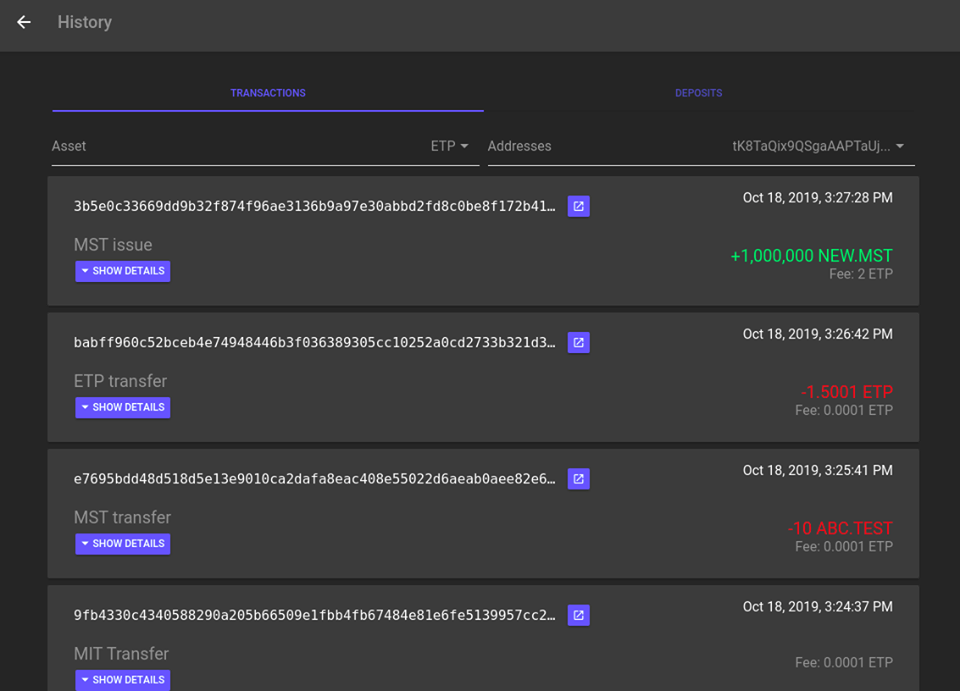Screen dimensions: 960x691
Task: Show details for the MST transfer
Action: pos(123,543)
